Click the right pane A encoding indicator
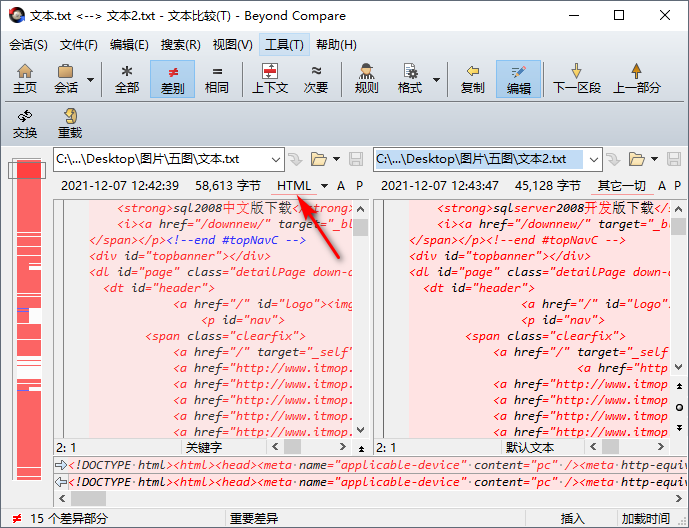 662,186
